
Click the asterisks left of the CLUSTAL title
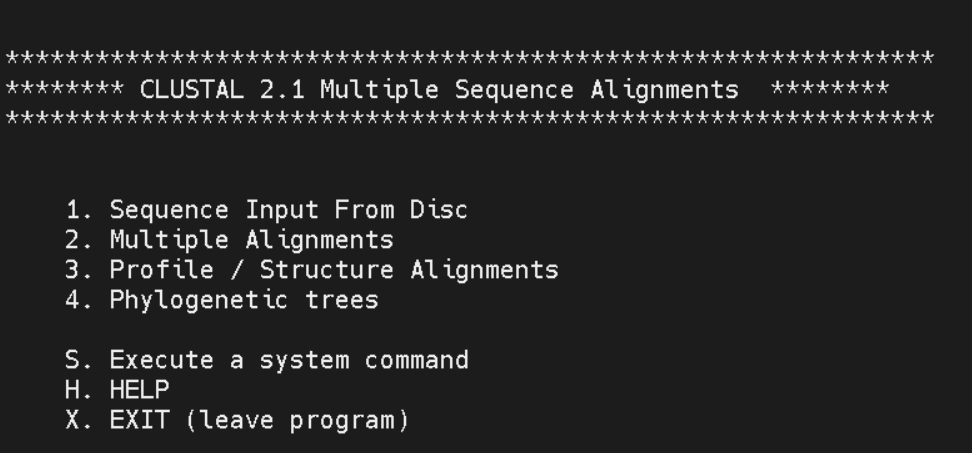[65, 89]
